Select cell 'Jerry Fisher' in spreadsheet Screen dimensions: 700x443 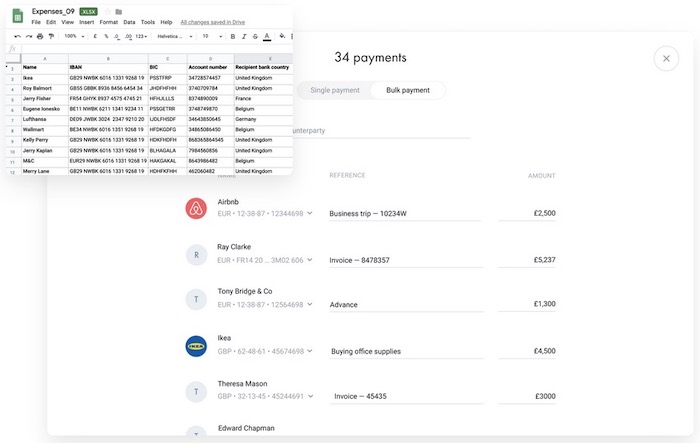(x=45, y=99)
